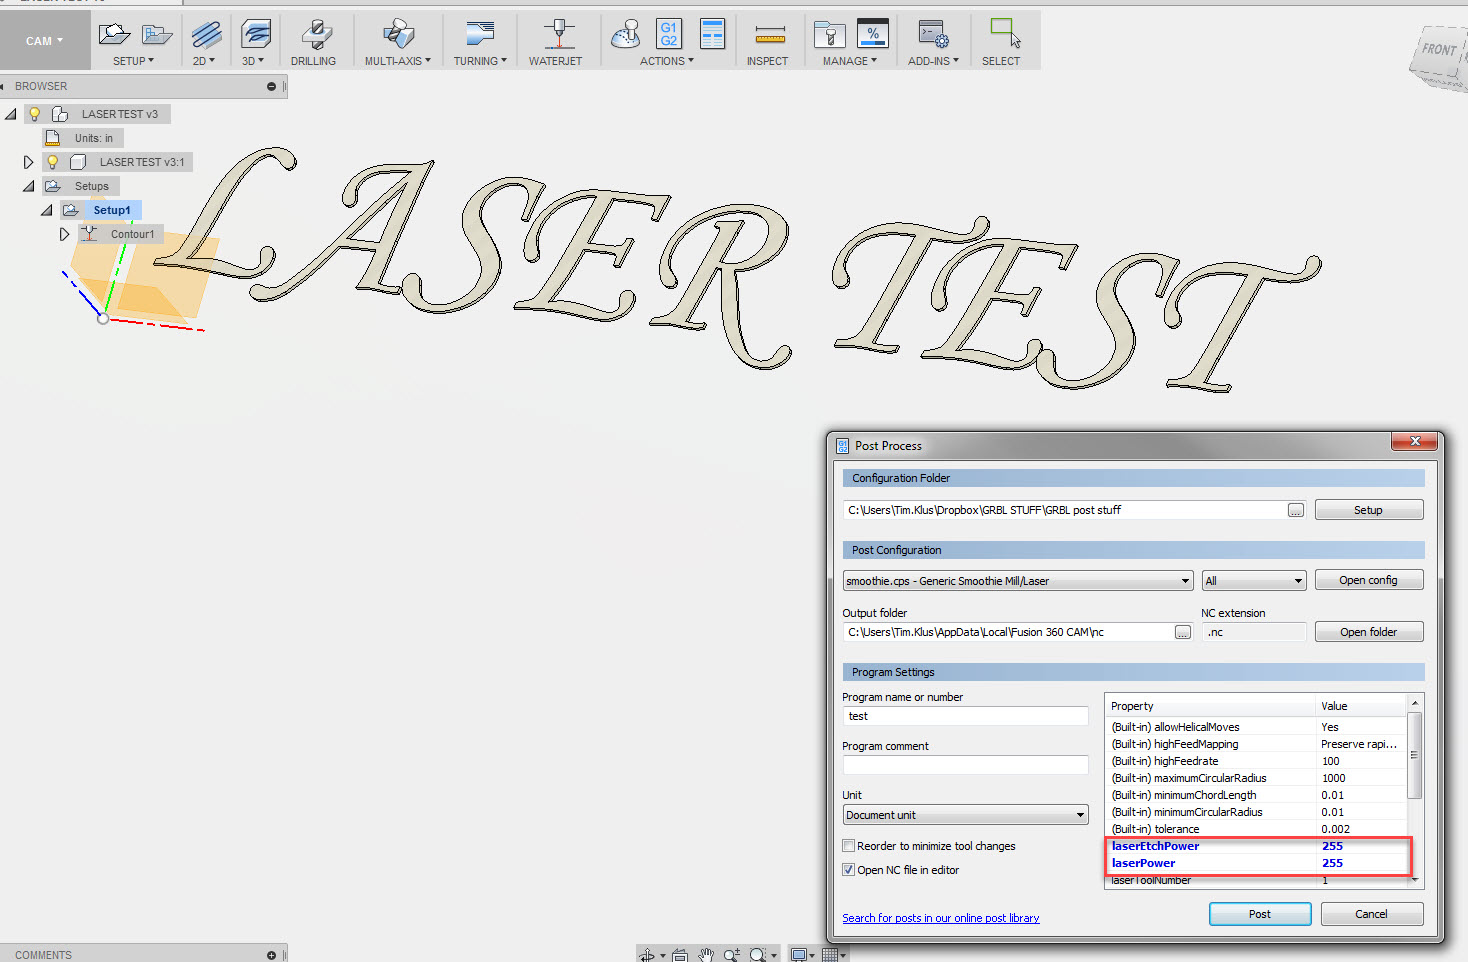Screen dimensions: 1468x962
Task: Open the Tool Library icon in Manage
Action: pos(829,34)
